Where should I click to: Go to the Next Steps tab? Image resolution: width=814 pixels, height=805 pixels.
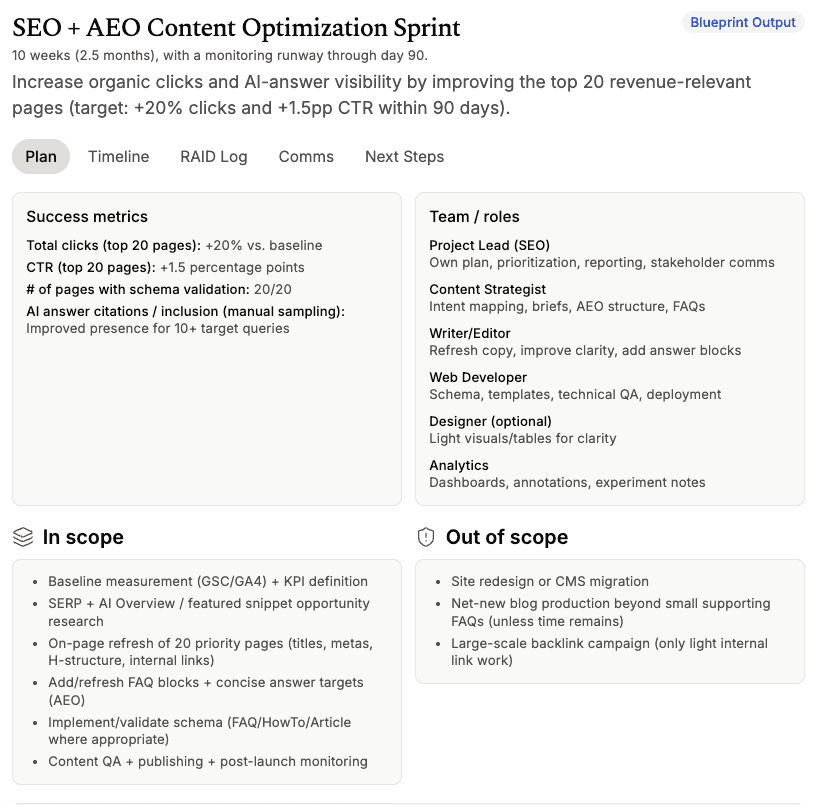[x=404, y=156]
